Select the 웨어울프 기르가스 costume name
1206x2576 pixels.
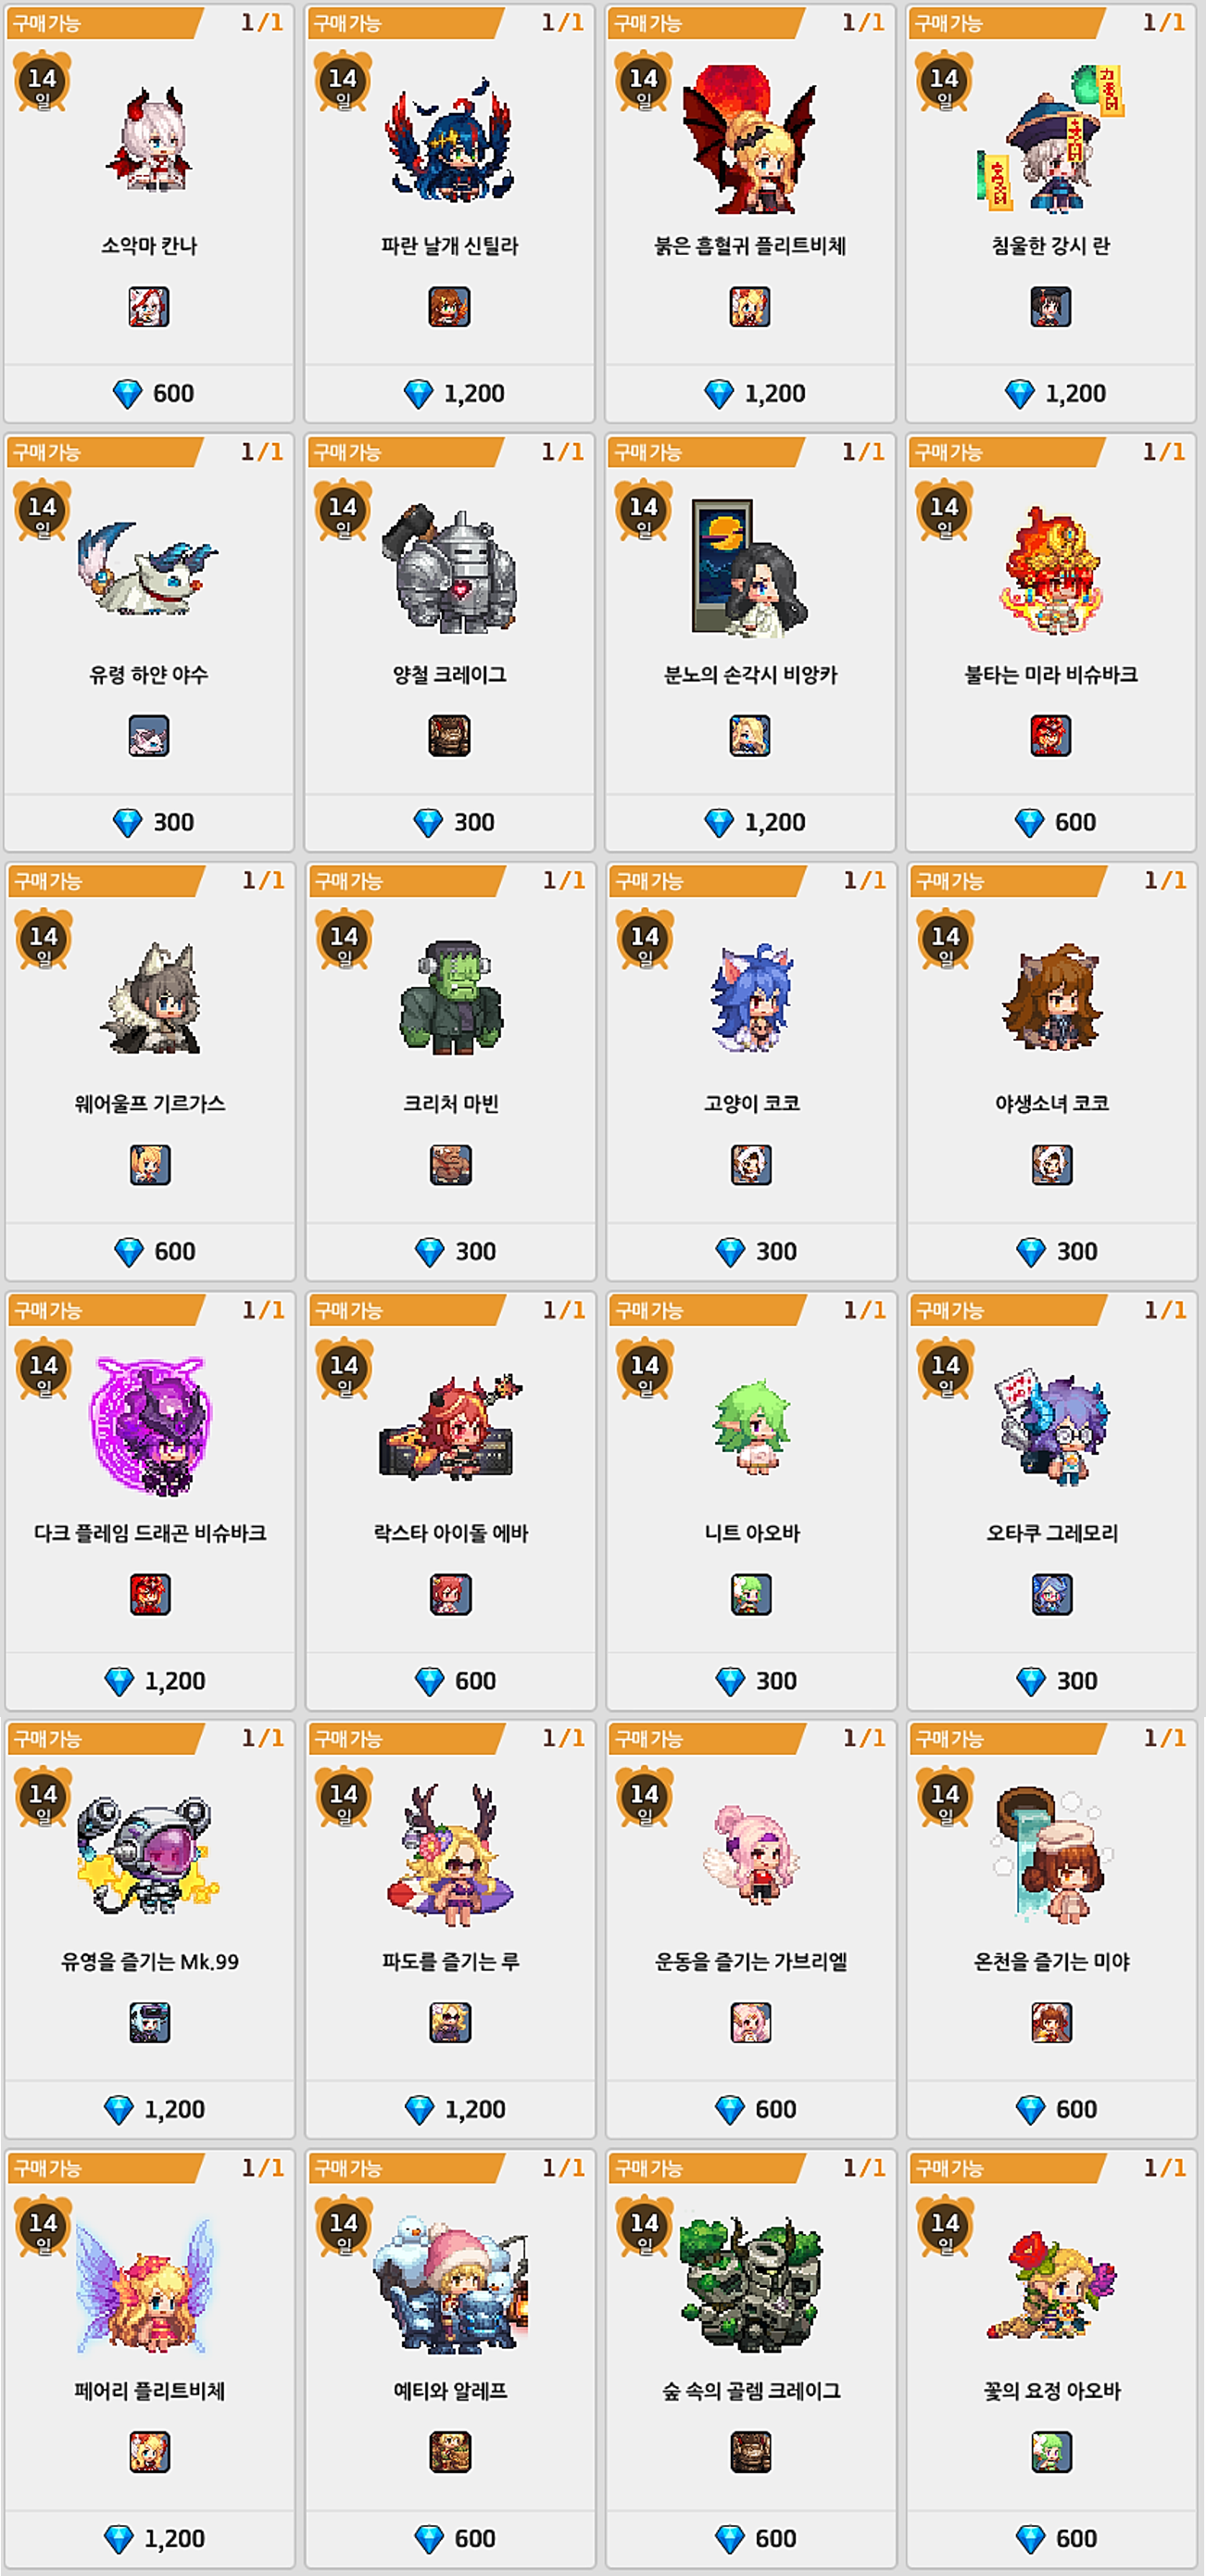(x=150, y=1104)
